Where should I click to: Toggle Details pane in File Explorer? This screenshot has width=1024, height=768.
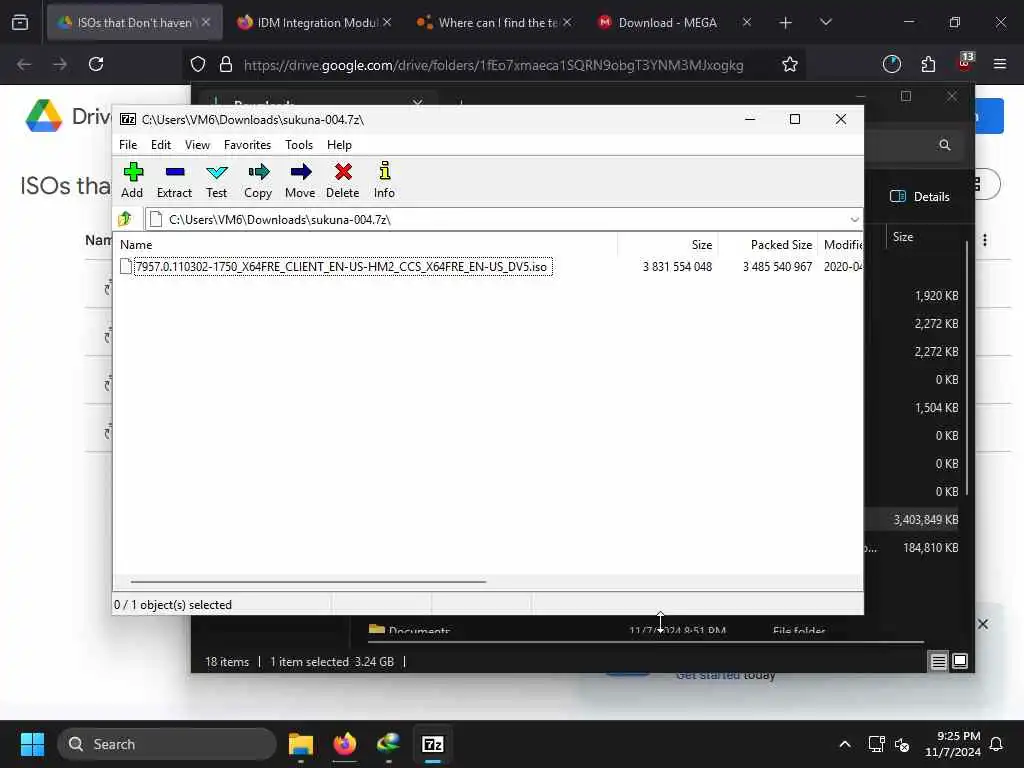[920, 197]
